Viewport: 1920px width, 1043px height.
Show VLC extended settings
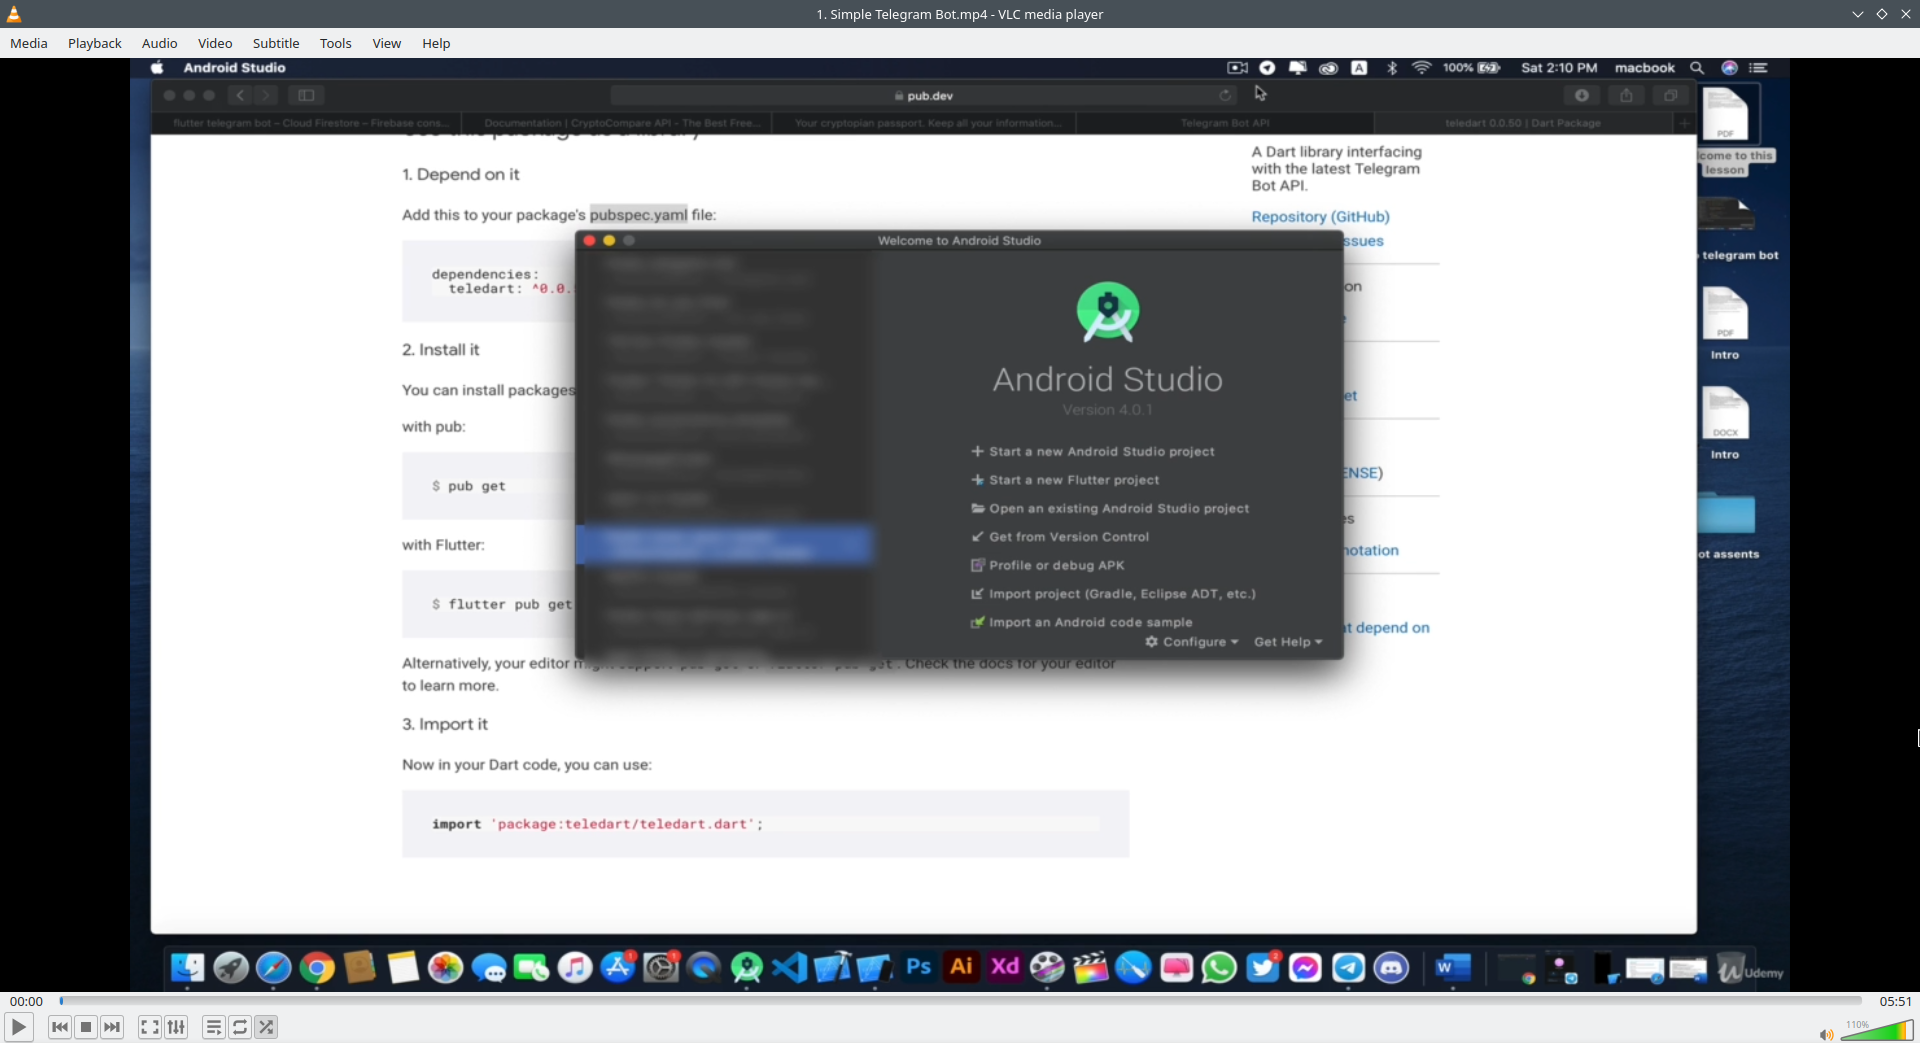(176, 1027)
